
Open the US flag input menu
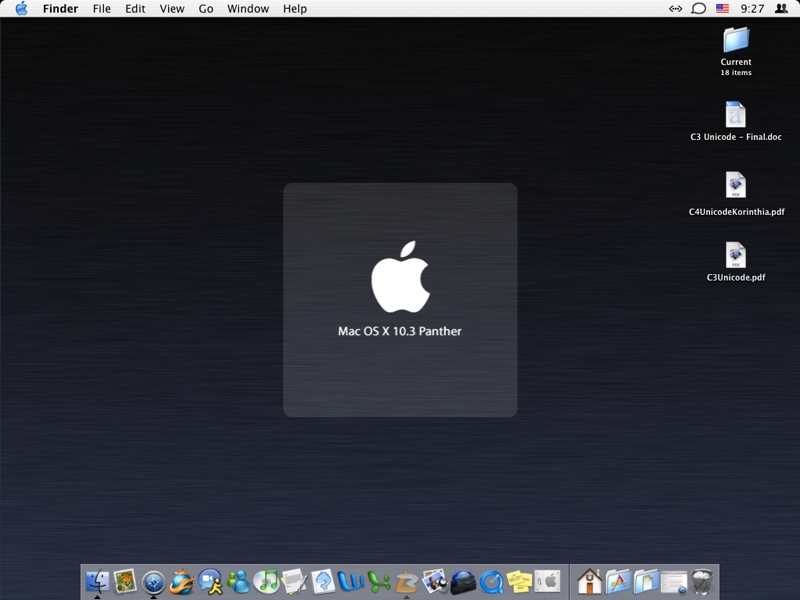click(x=722, y=9)
